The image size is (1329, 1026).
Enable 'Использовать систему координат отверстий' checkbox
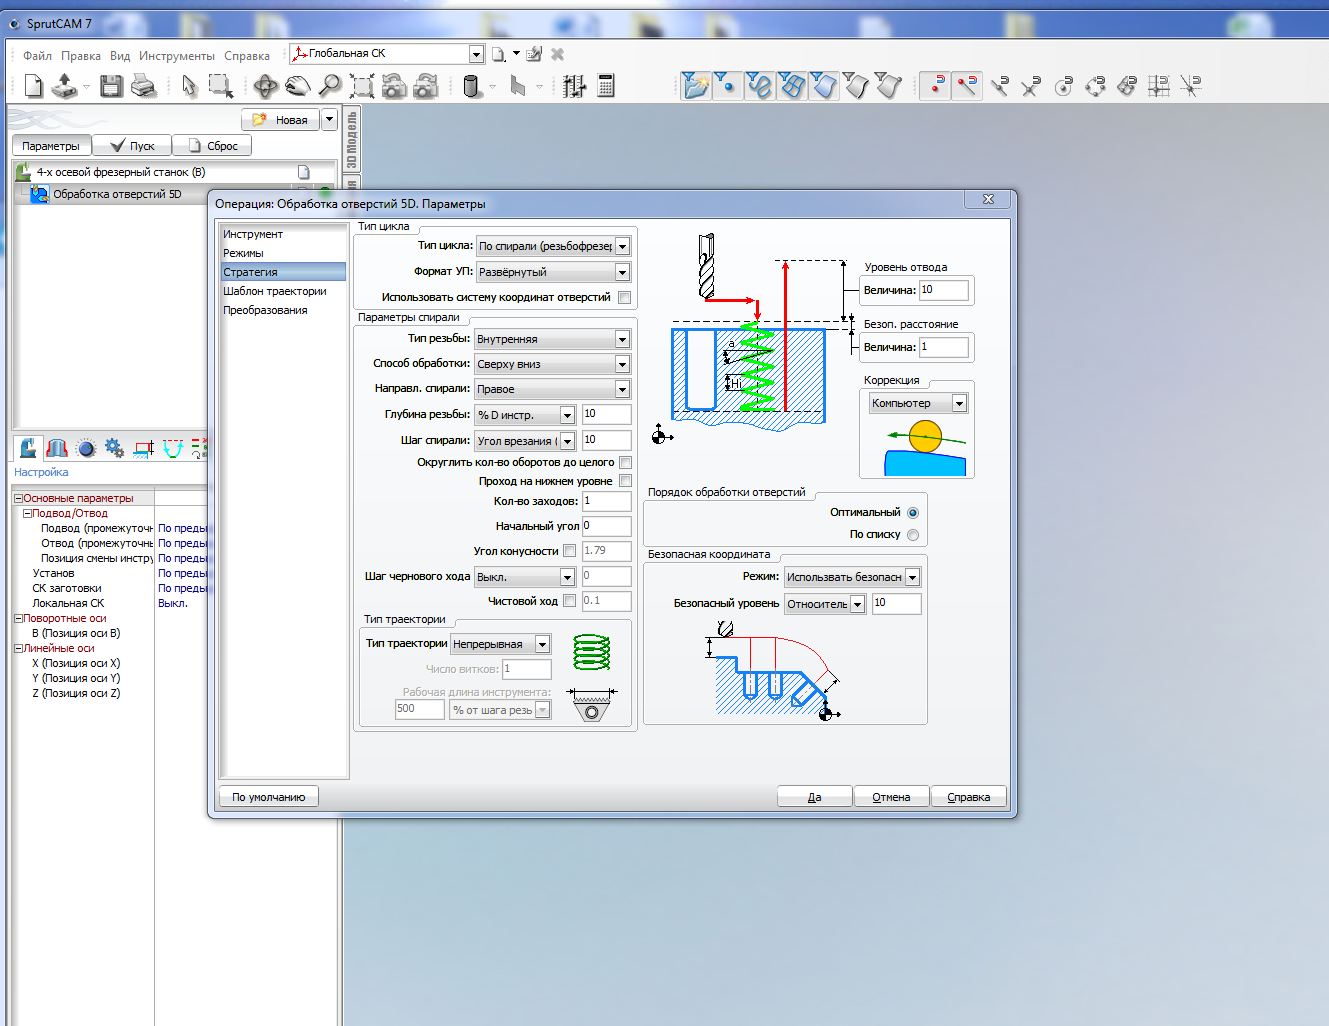[x=625, y=298]
